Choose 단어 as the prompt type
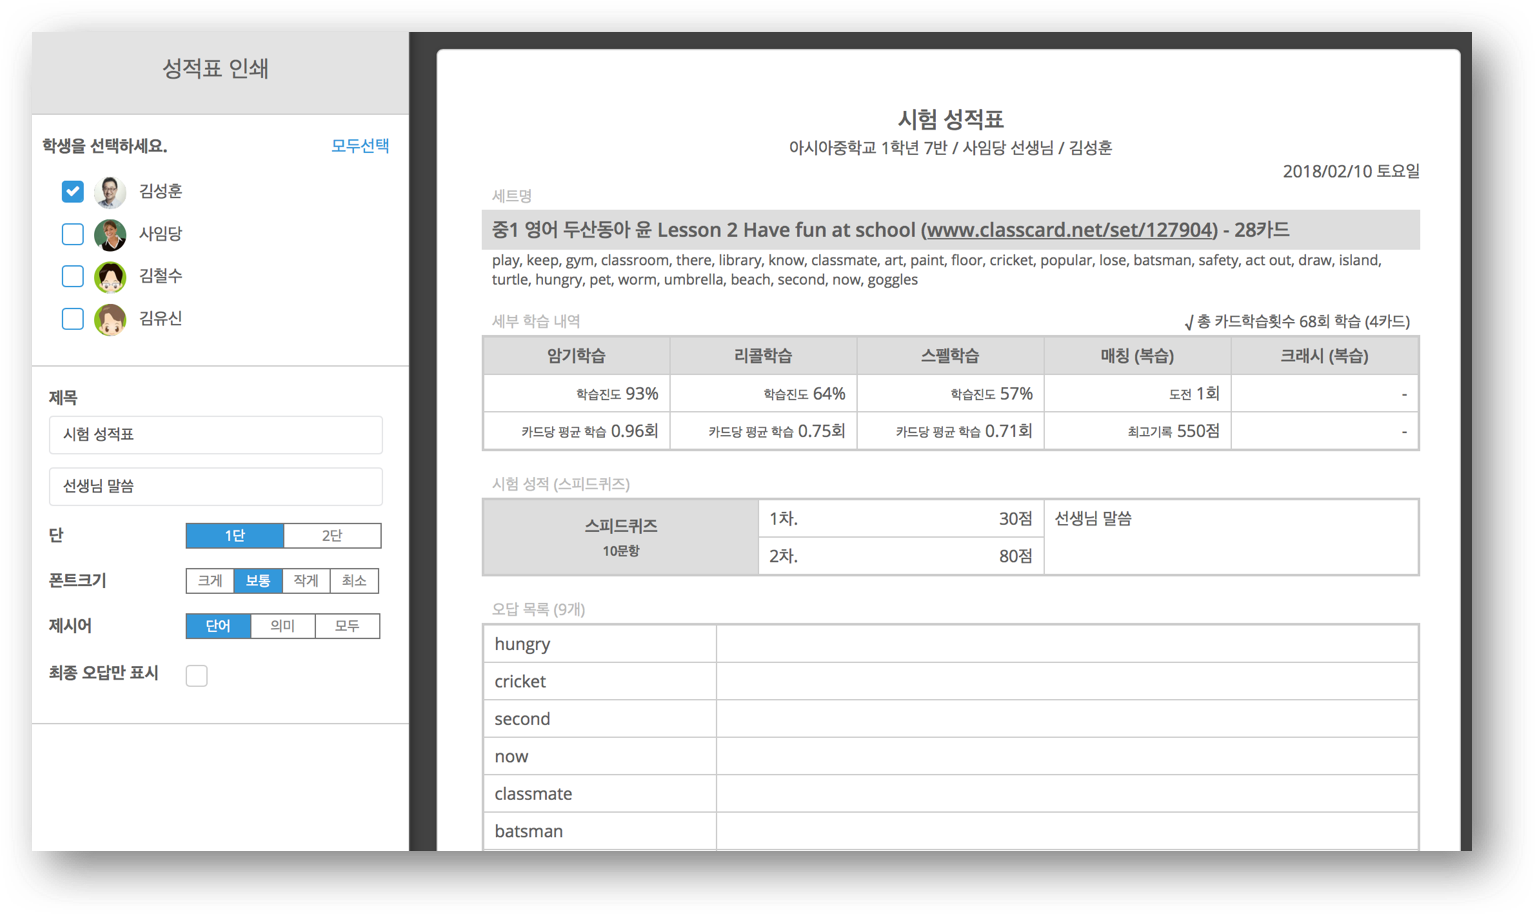 218,626
